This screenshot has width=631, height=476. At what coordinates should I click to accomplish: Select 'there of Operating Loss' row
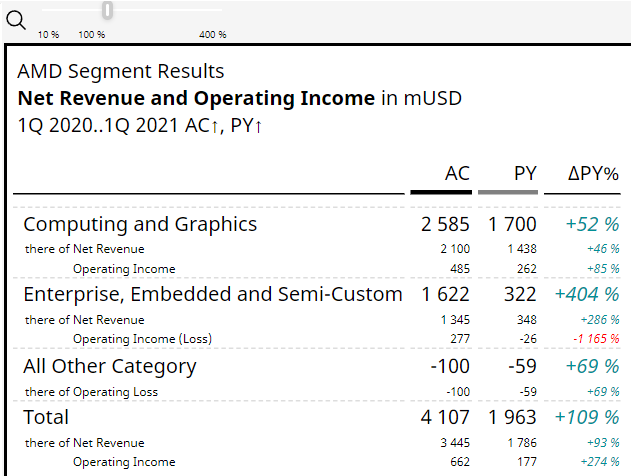point(91,392)
